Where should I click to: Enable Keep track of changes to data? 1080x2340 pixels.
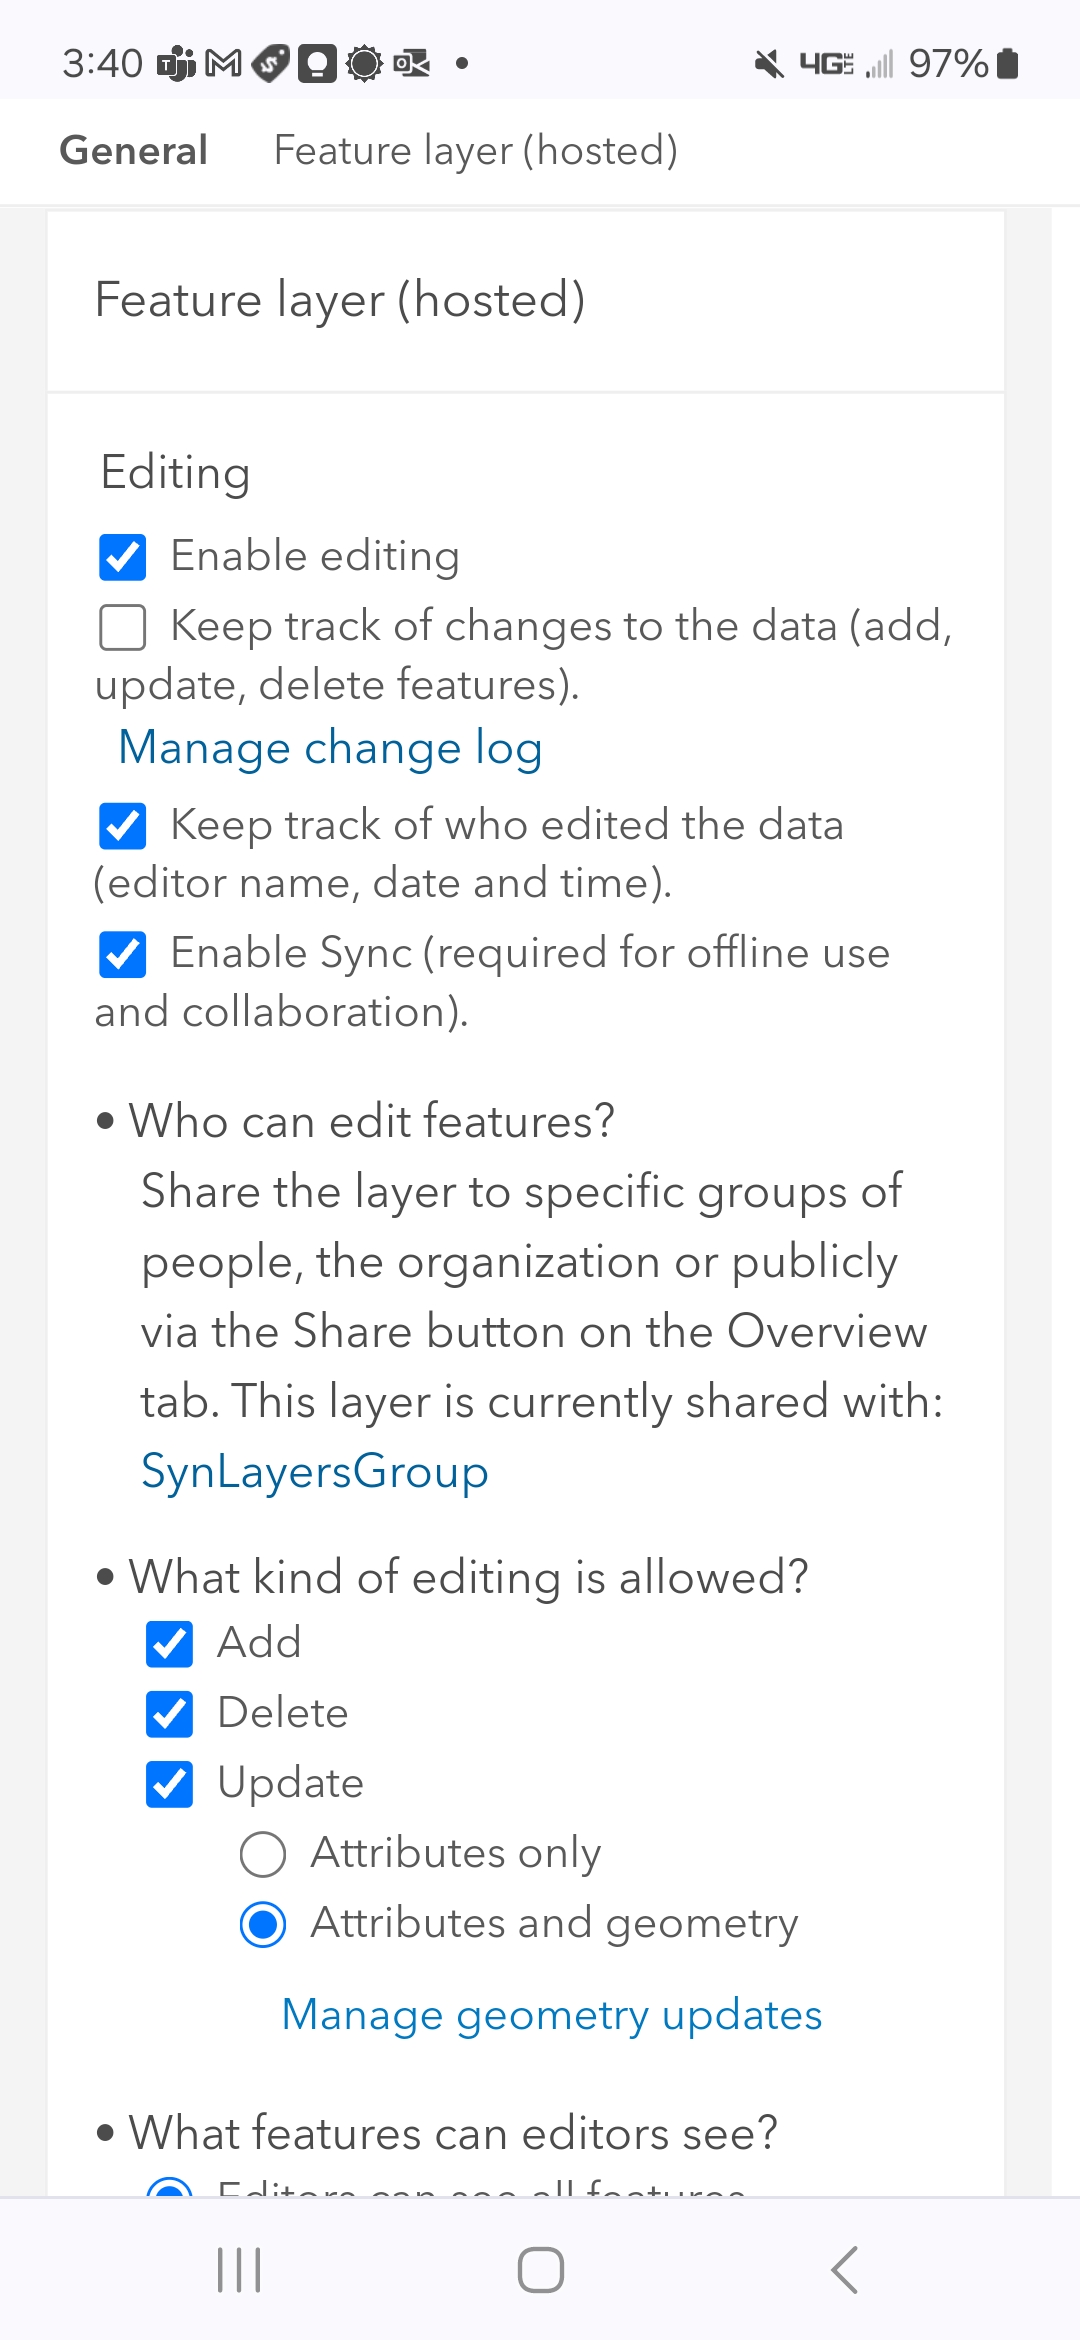coord(121,627)
